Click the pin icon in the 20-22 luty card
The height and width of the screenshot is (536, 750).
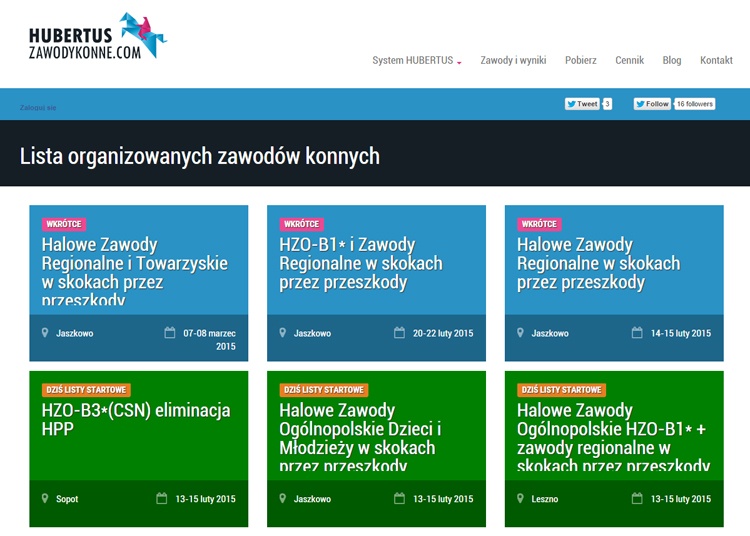283,333
